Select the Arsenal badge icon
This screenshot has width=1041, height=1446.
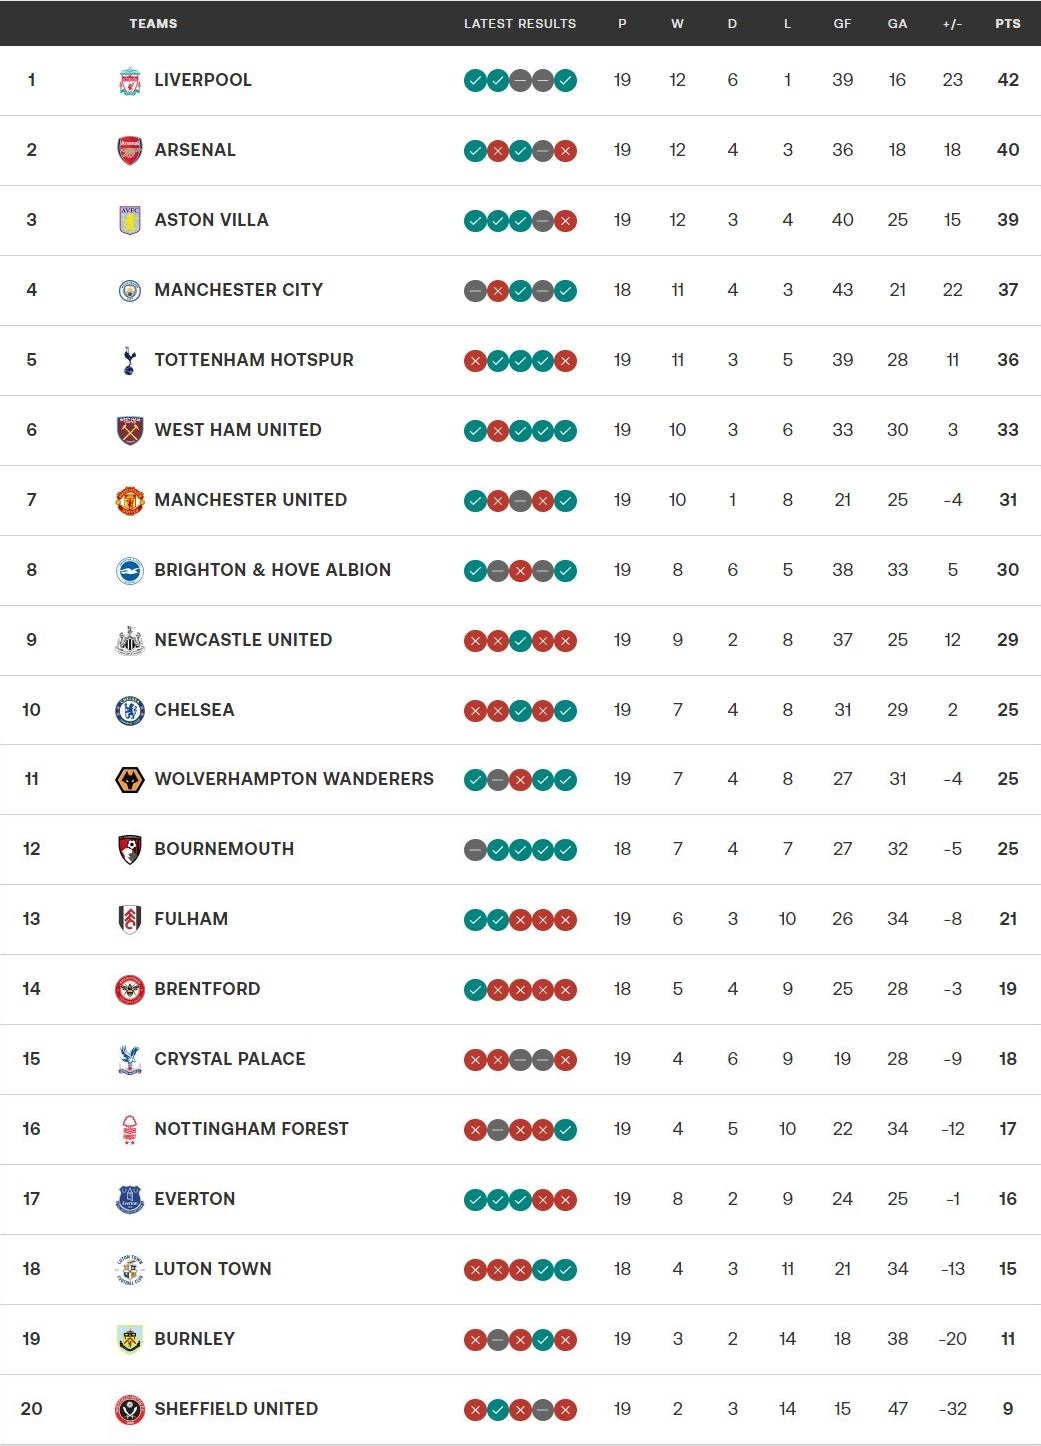[131, 150]
